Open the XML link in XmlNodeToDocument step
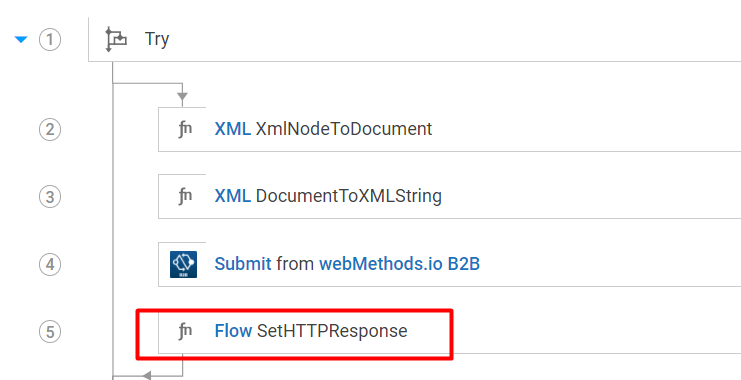This screenshot has height=380, width=741. coord(233,129)
